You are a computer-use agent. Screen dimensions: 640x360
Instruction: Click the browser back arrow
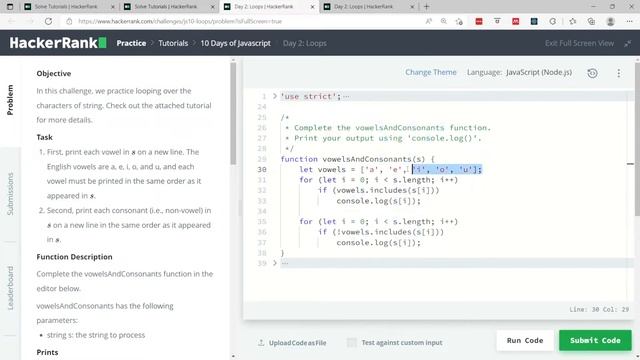pyautogui.click(x=11, y=21)
